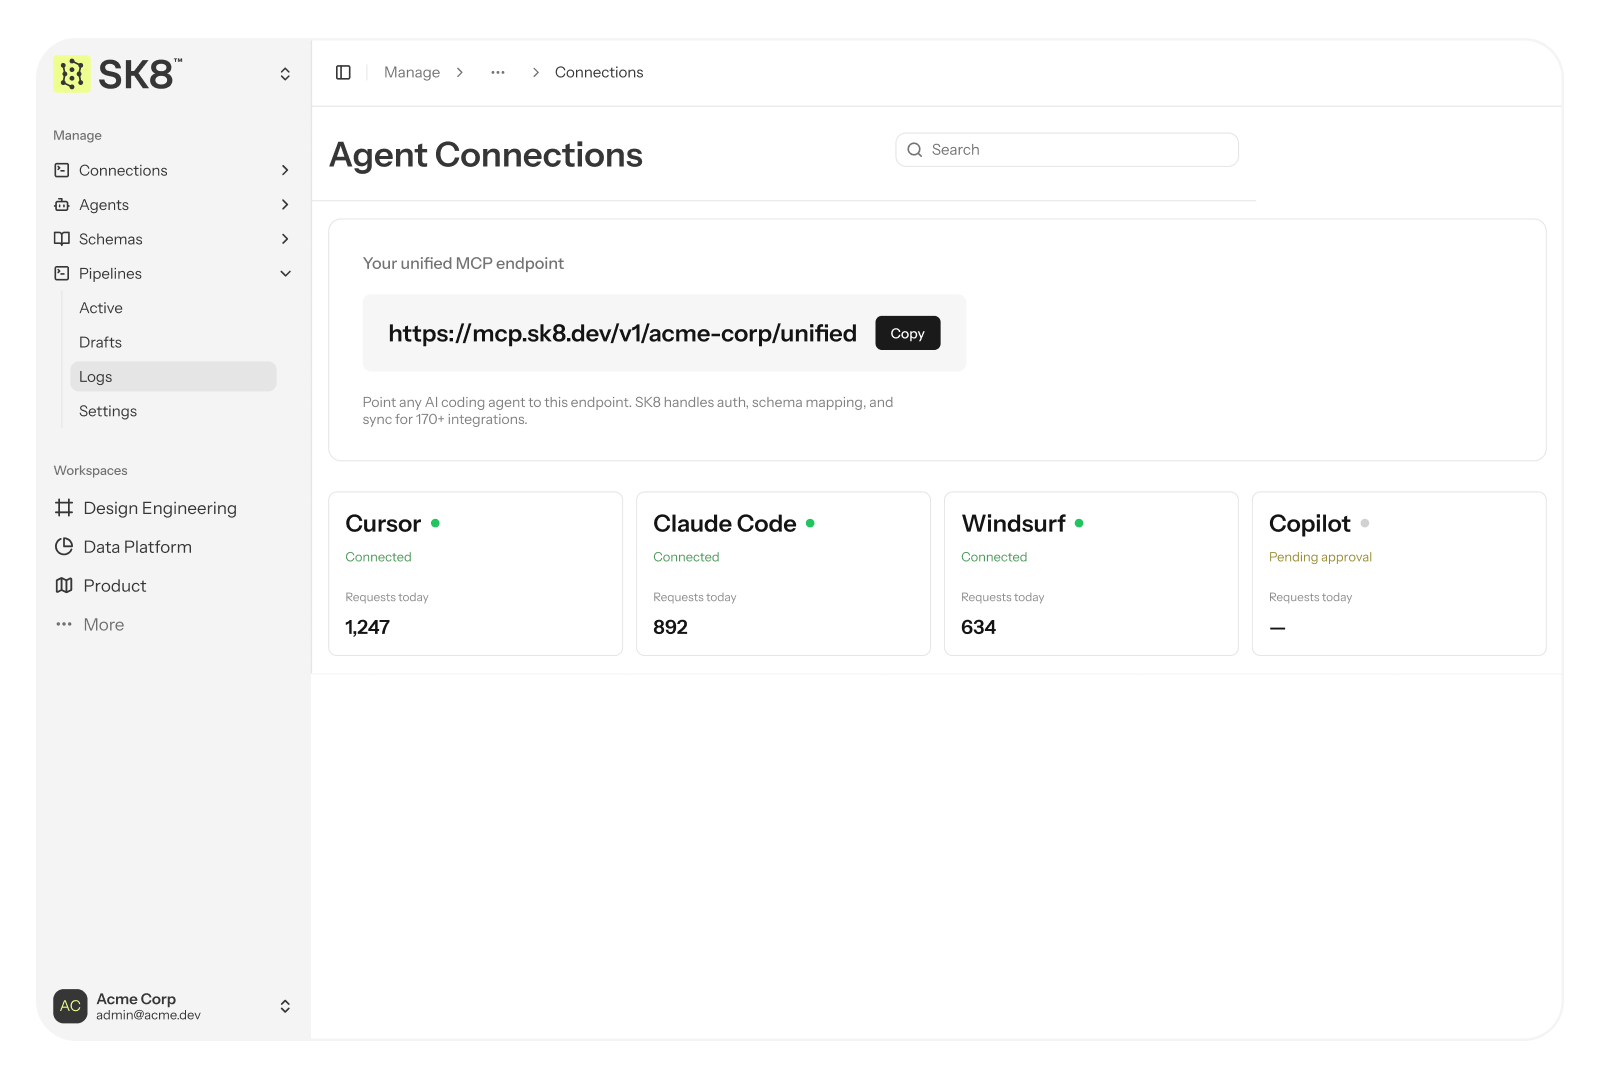Switch to the Drafts pipeline tab
This screenshot has width=1600, height=1080.
(x=100, y=342)
